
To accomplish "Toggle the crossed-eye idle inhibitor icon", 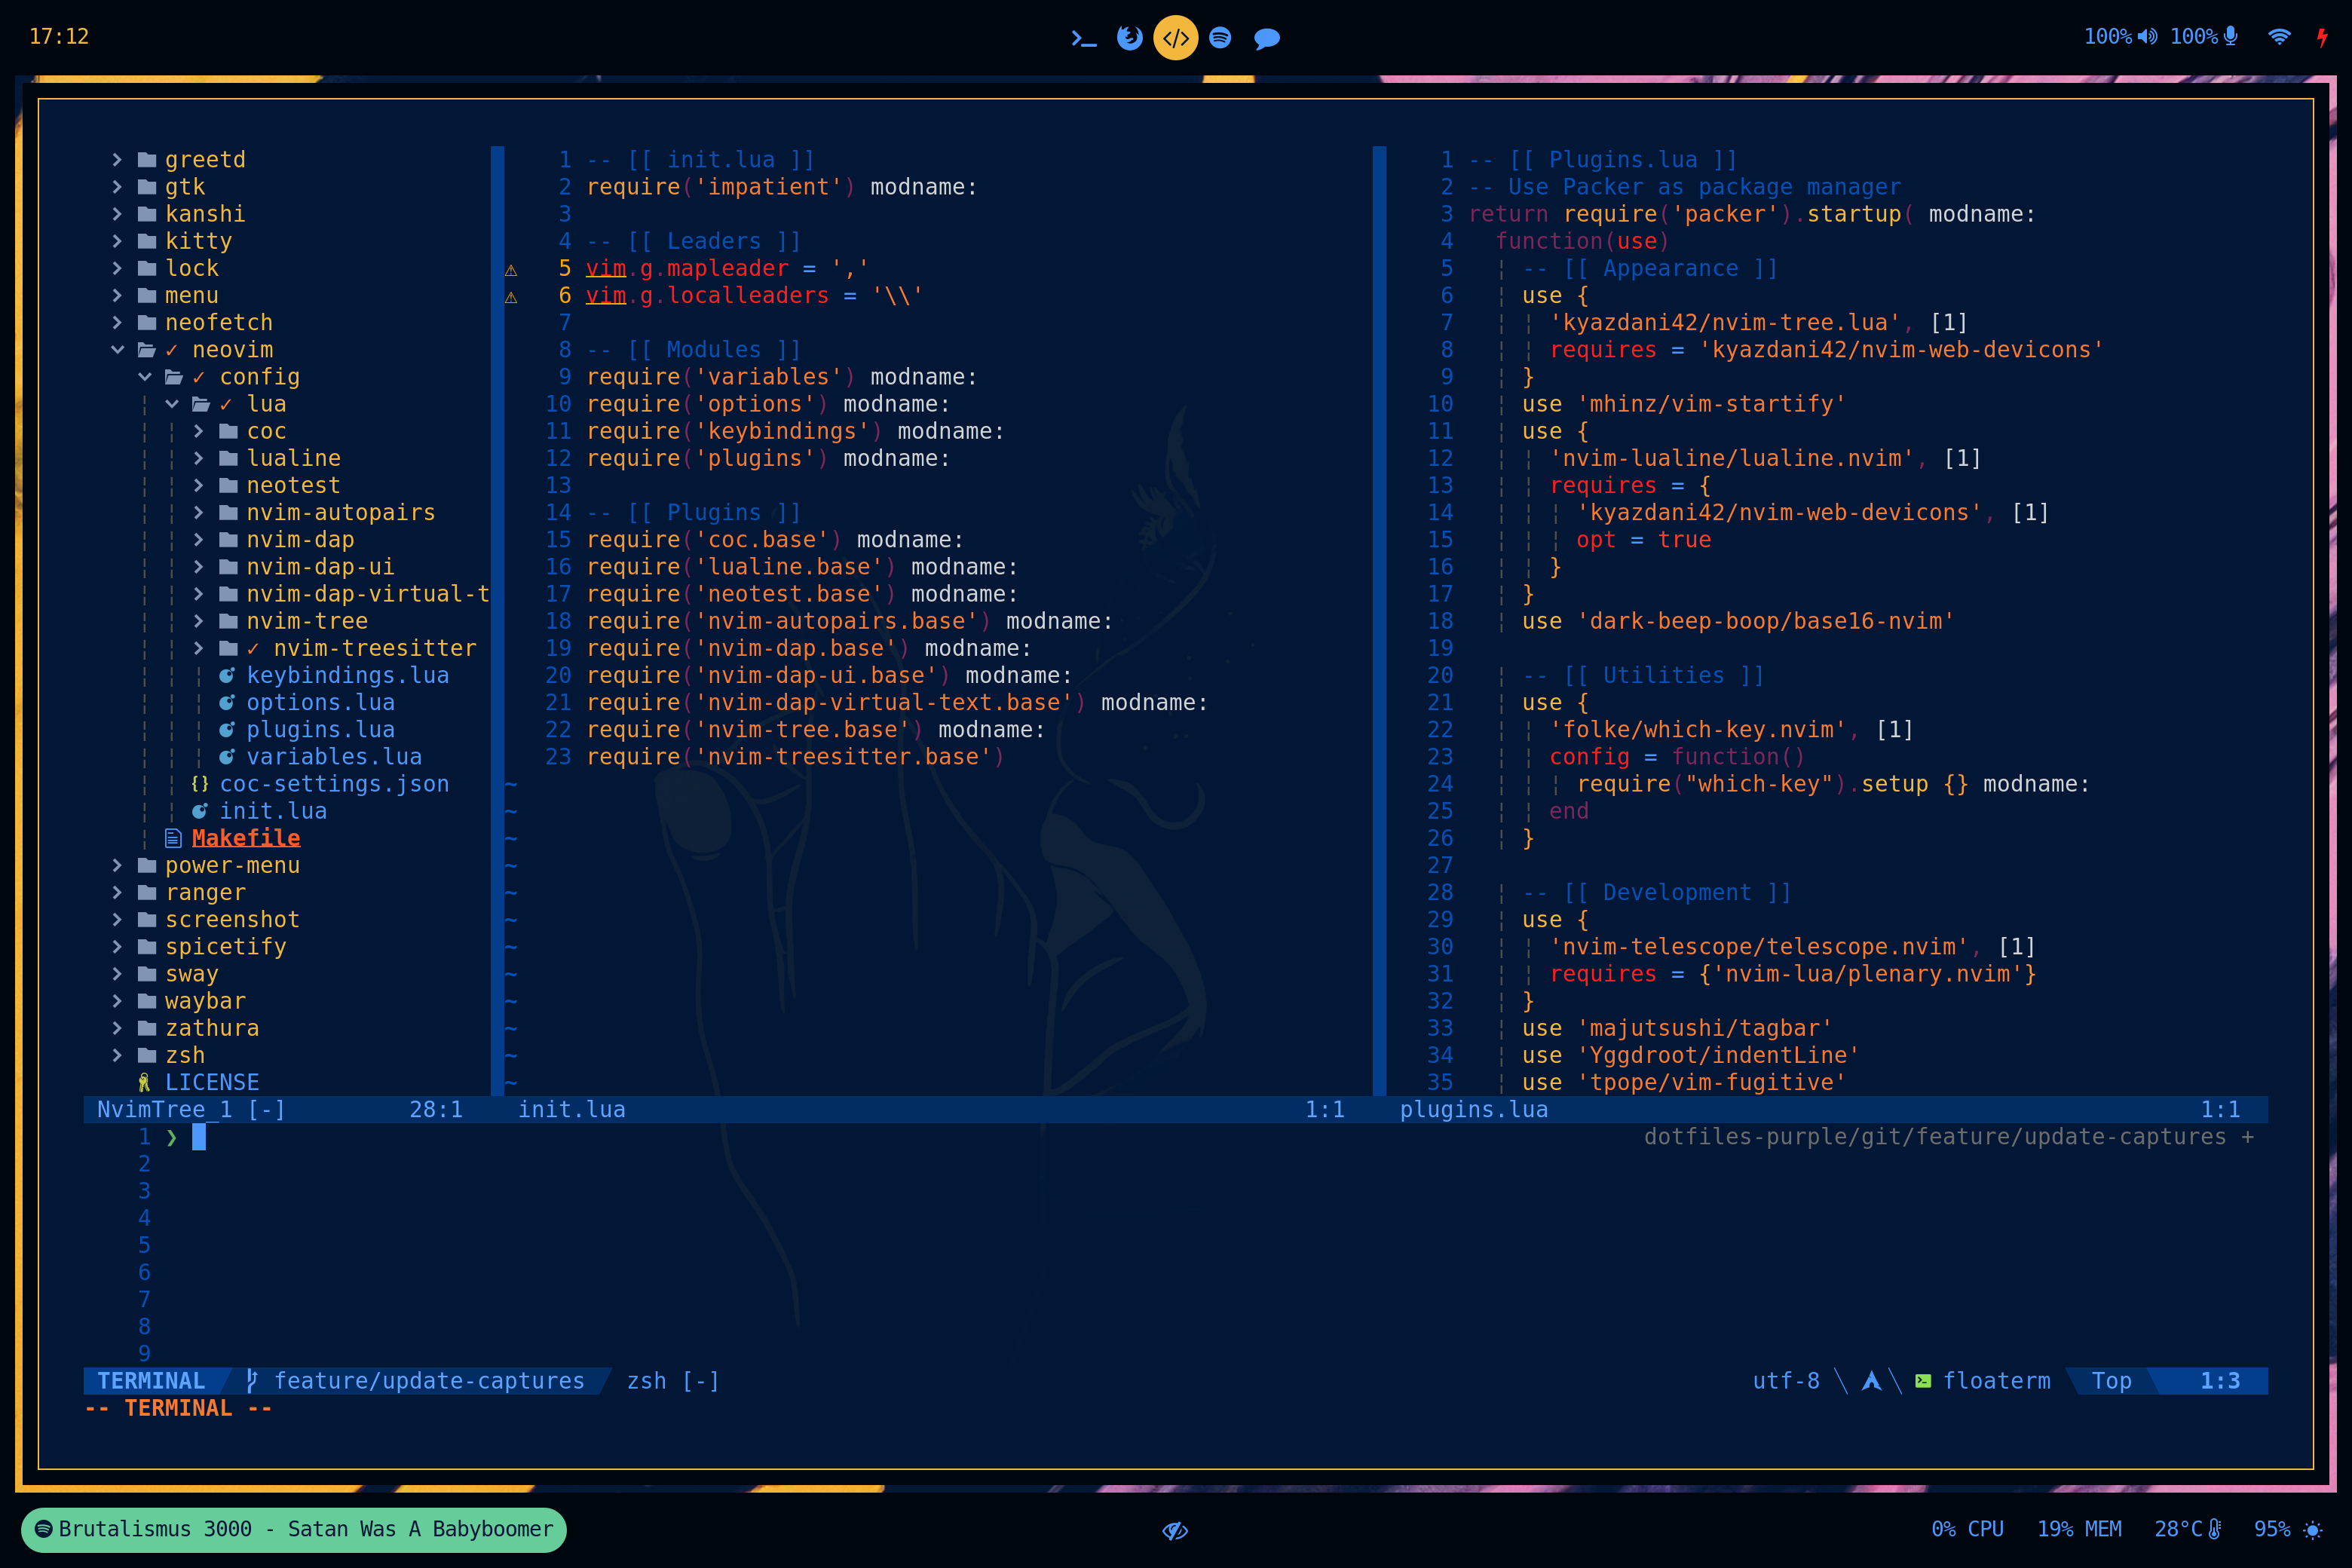I will coord(1175,1530).
